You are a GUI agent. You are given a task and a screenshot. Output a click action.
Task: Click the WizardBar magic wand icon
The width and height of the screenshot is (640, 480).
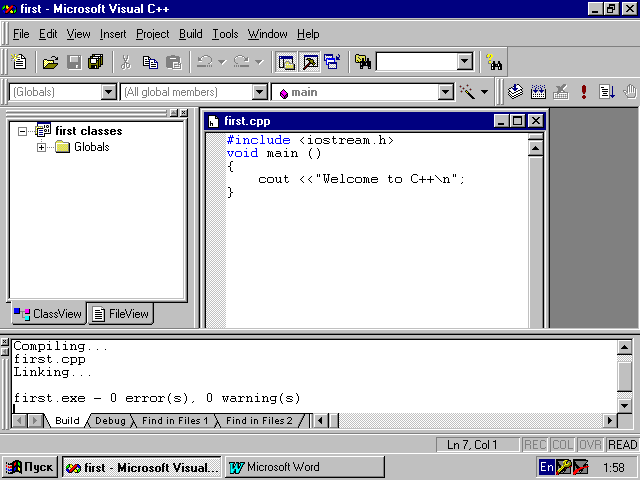click(467, 92)
